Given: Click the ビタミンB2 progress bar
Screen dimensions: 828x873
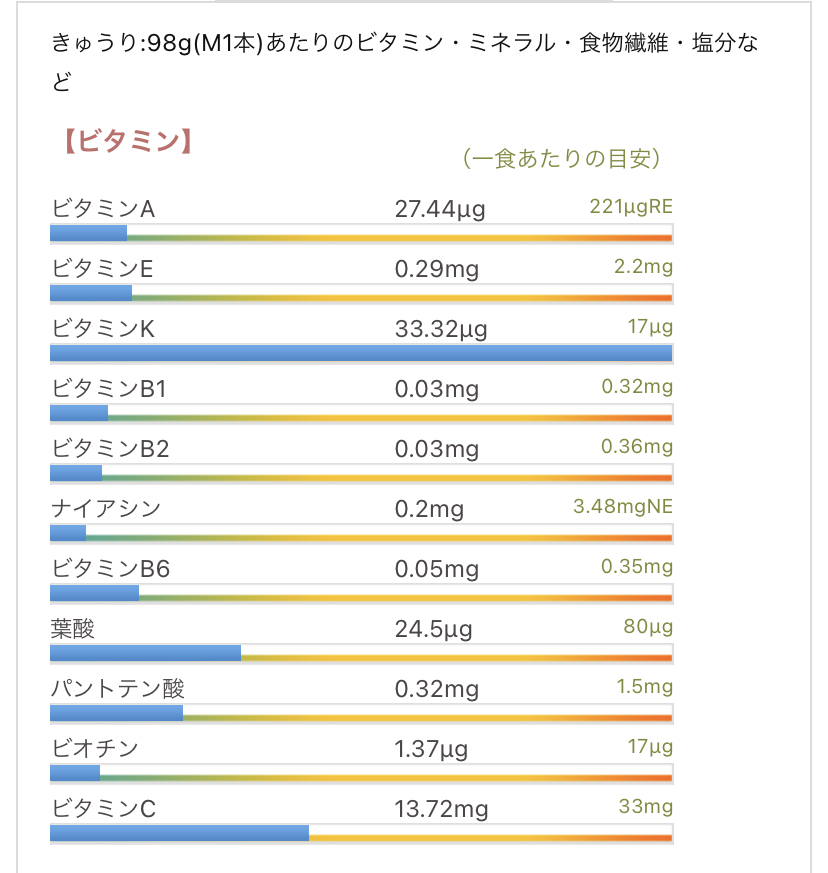Looking at the screenshot, I should [361, 473].
